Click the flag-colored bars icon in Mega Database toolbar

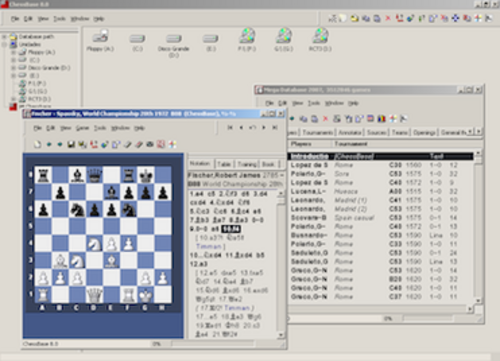(382, 118)
